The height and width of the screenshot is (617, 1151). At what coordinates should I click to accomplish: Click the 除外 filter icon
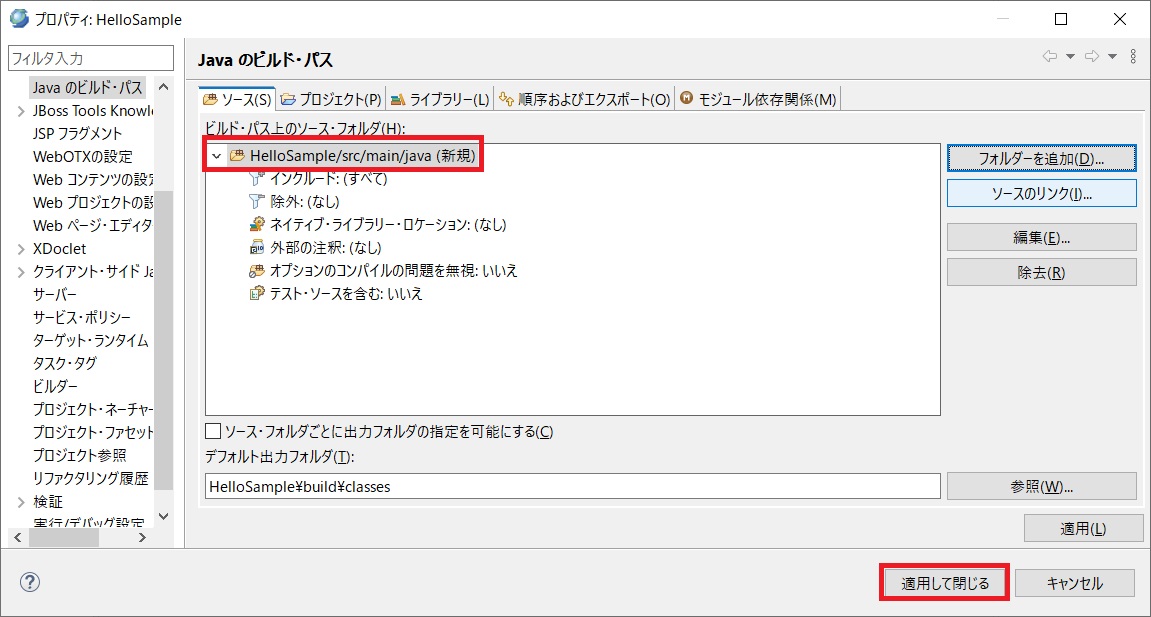pyautogui.click(x=256, y=201)
